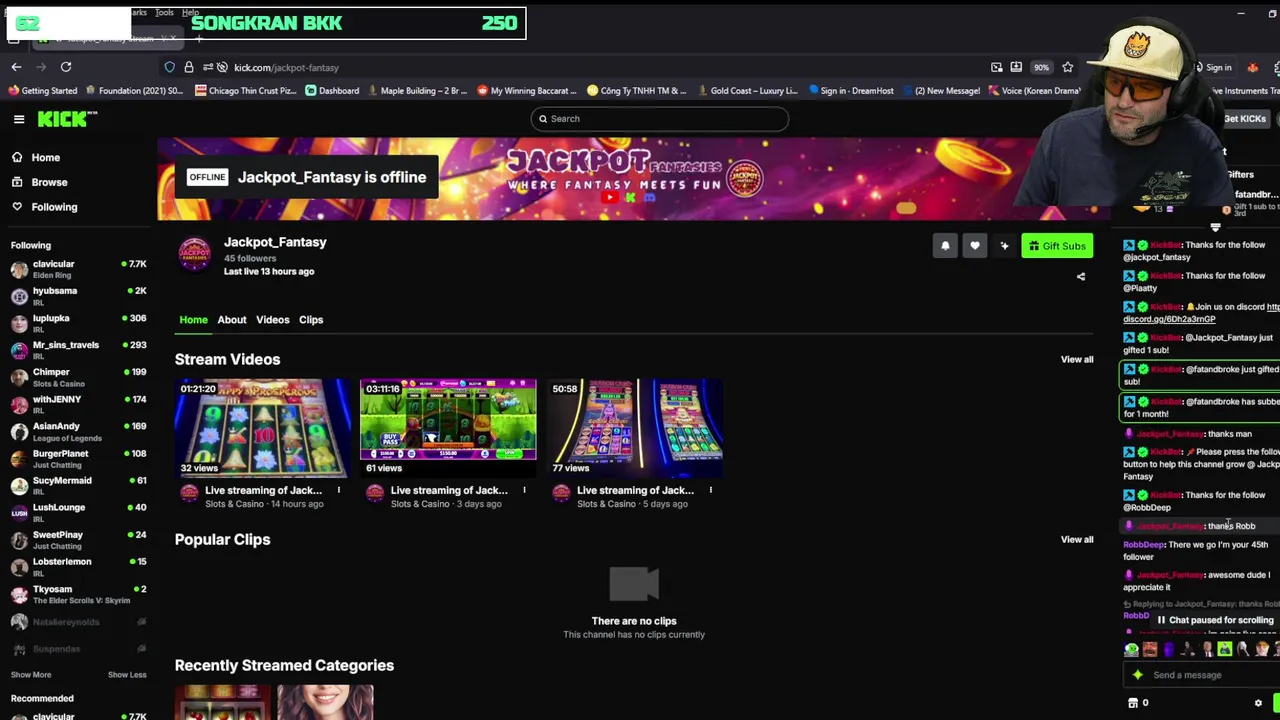Open the Dashboard bookmark

click(x=331, y=91)
